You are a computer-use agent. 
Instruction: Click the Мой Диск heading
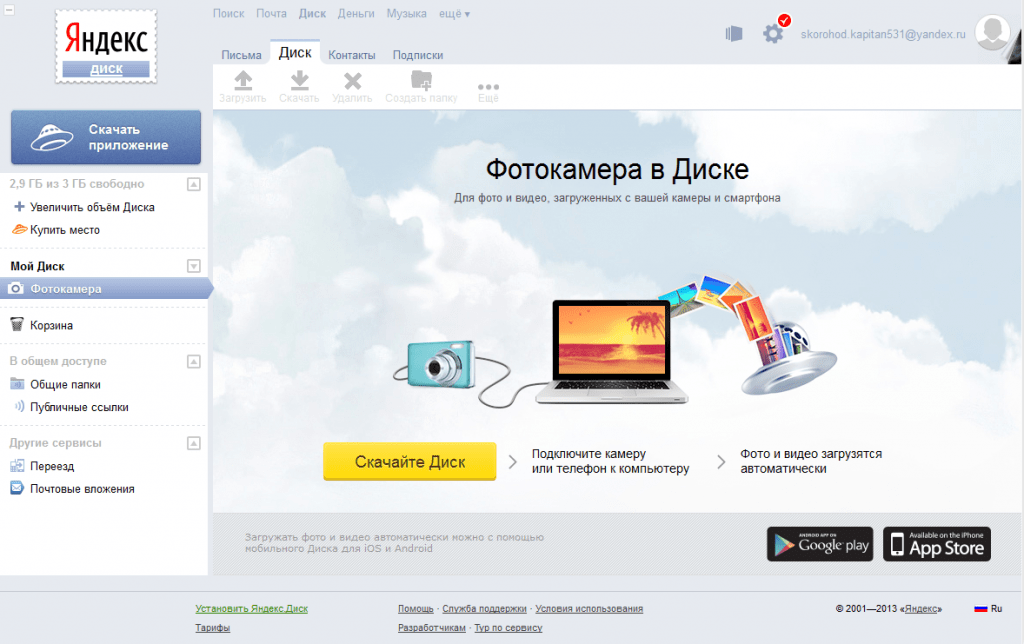37,266
